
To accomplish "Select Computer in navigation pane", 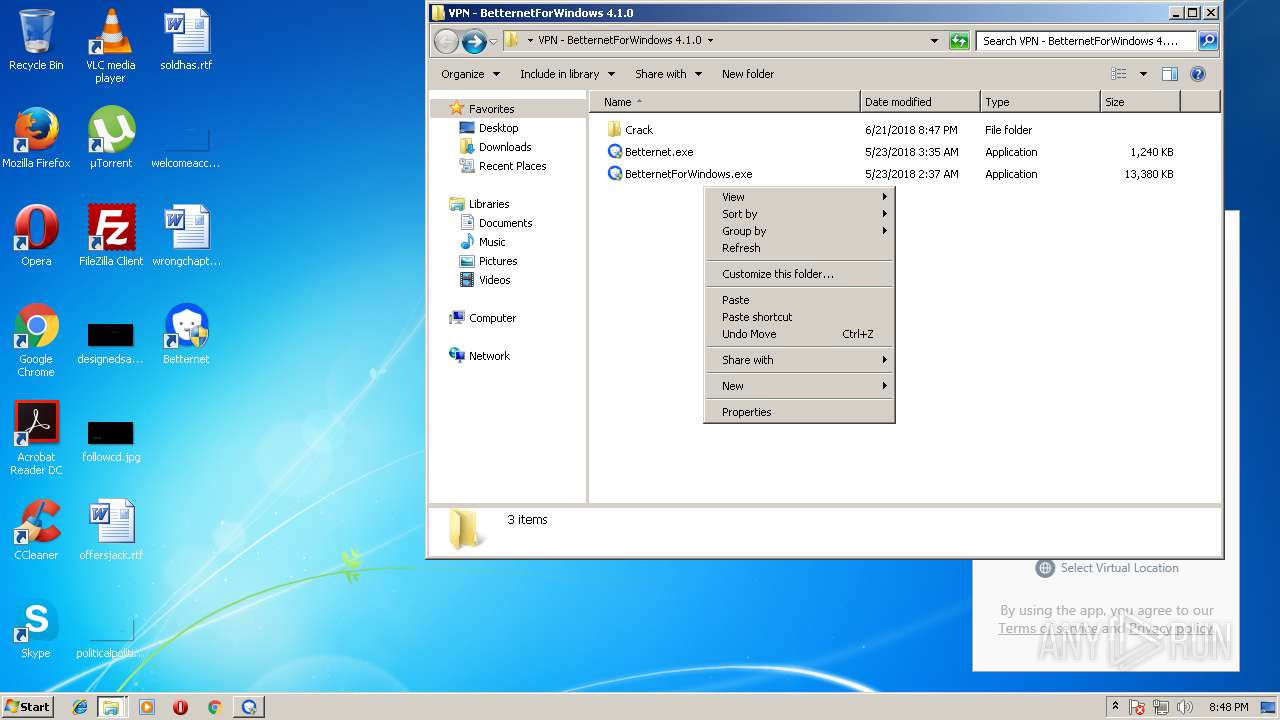I will [483, 318].
